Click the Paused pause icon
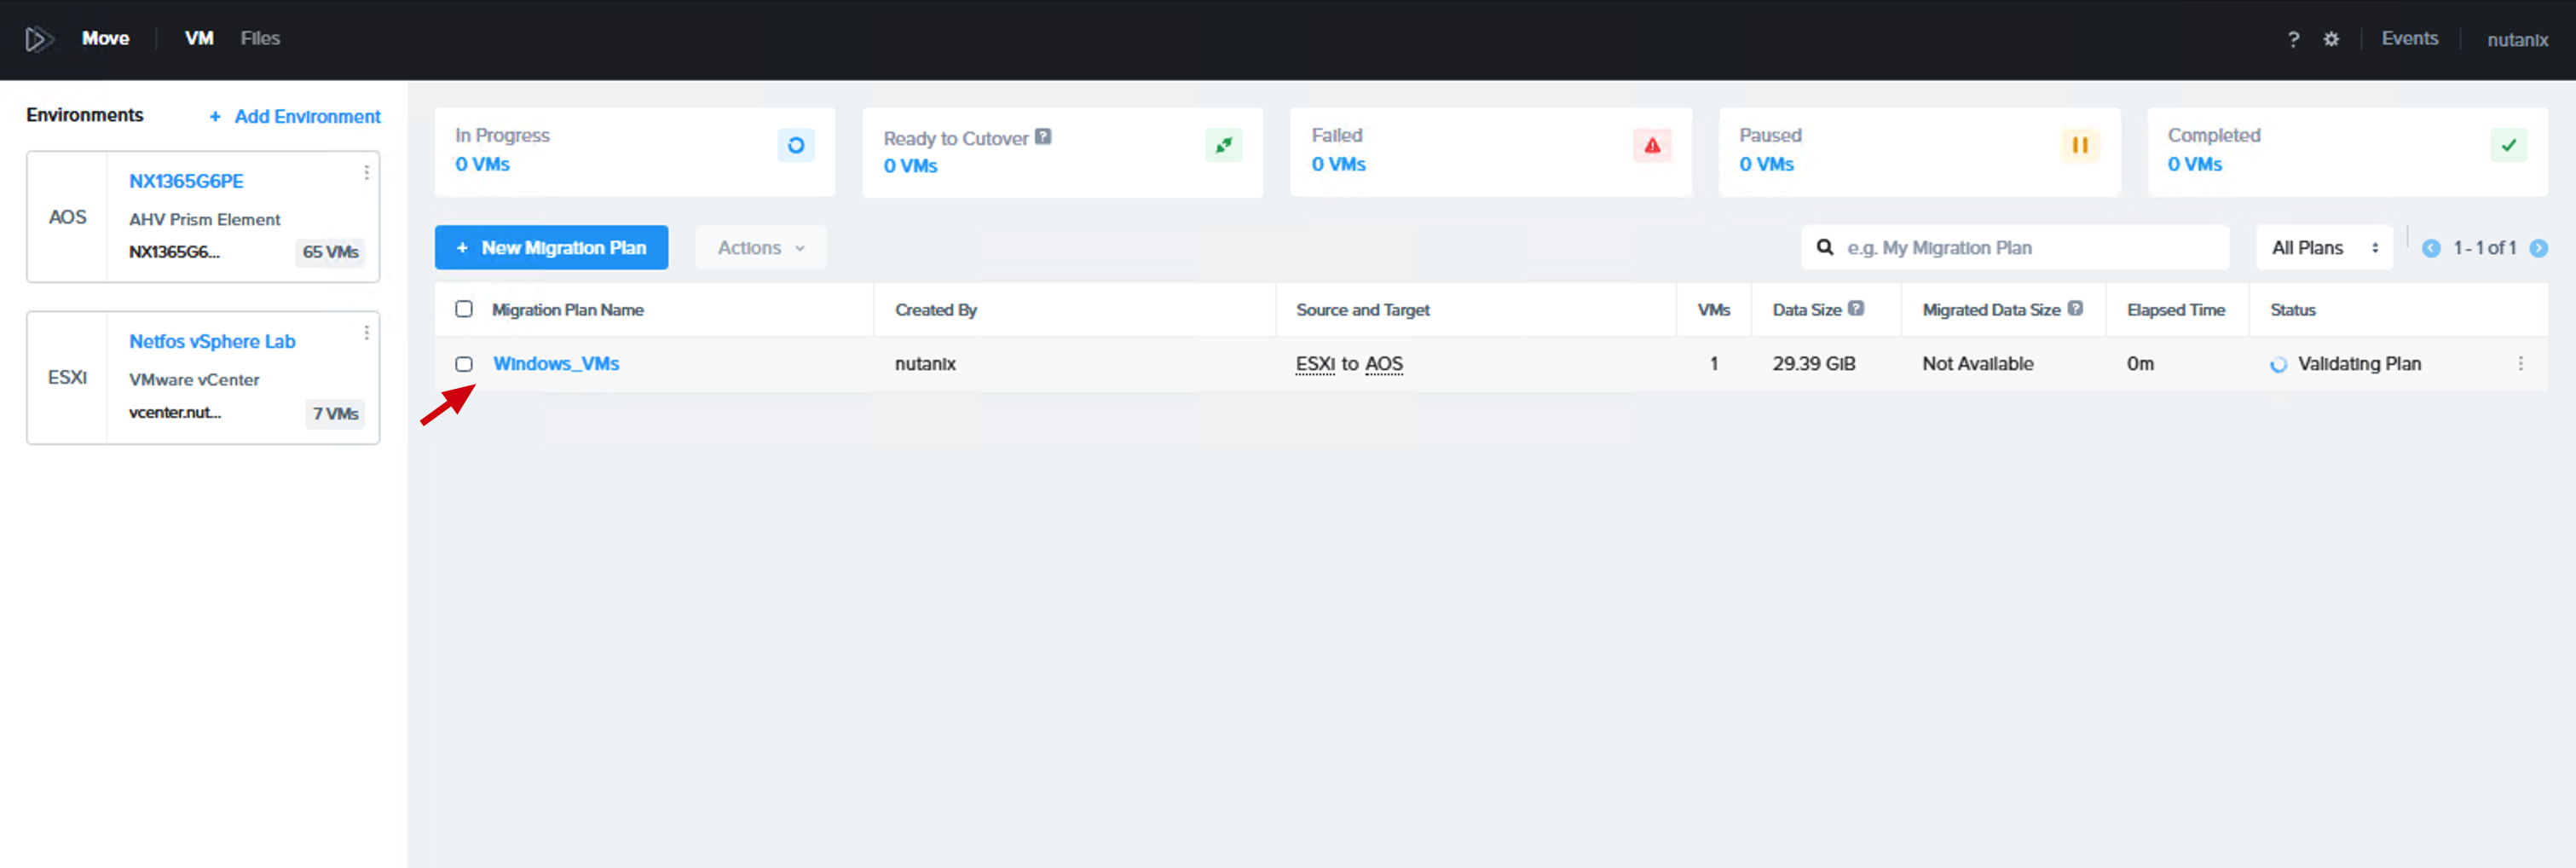This screenshot has width=2576, height=868. (2080, 146)
